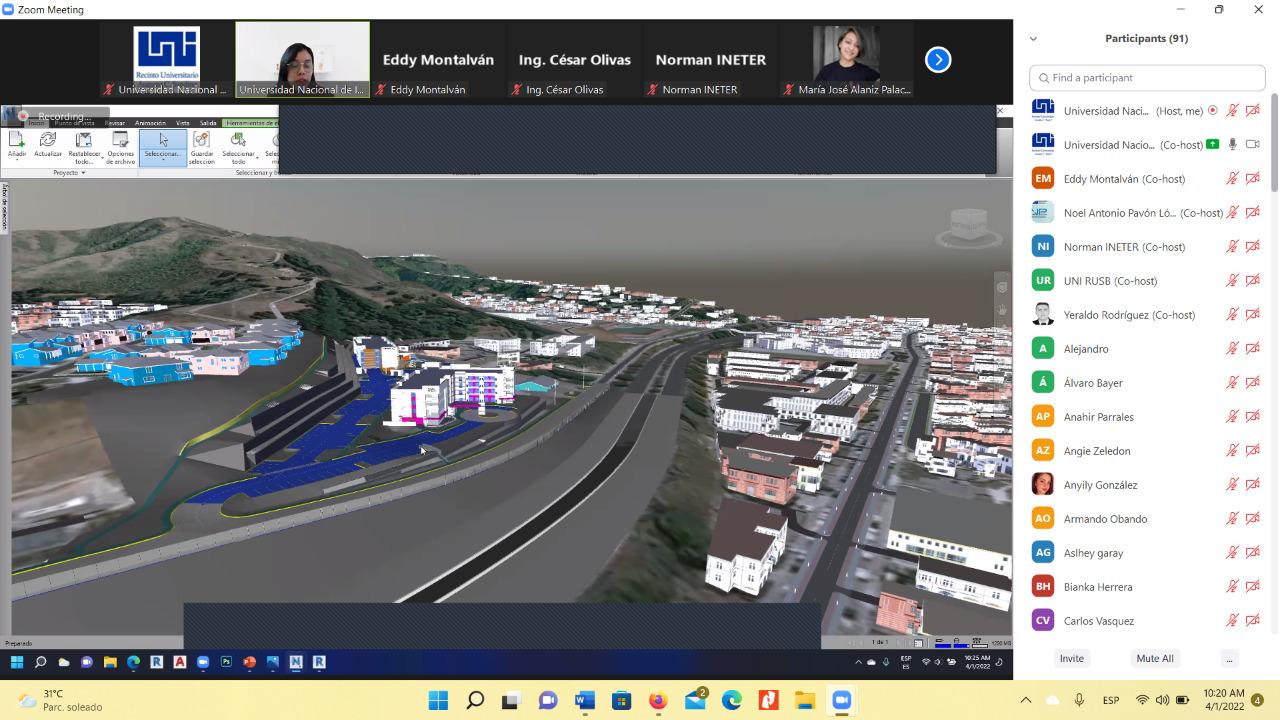
Task: Click Navisworks N icon in shared taskbar
Action: [296, 662]
